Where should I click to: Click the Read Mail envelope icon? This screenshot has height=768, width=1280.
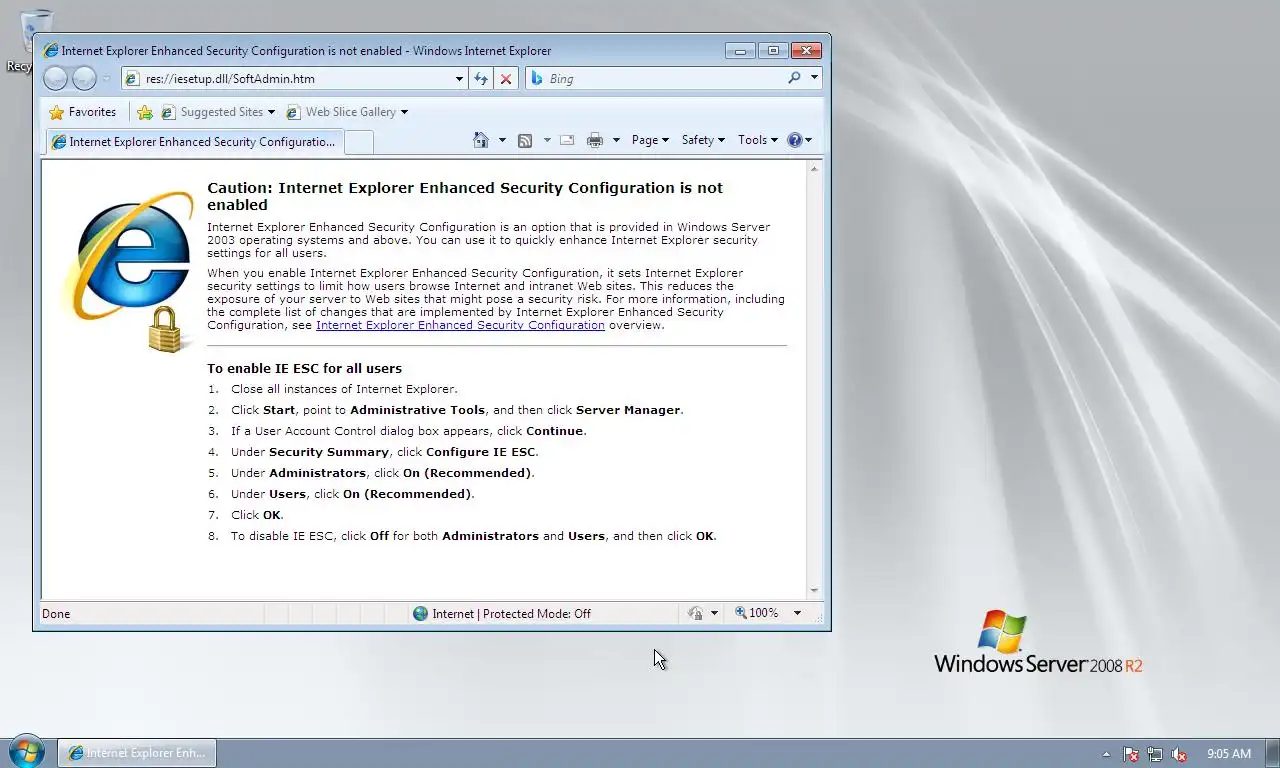[x=567, y=140]
